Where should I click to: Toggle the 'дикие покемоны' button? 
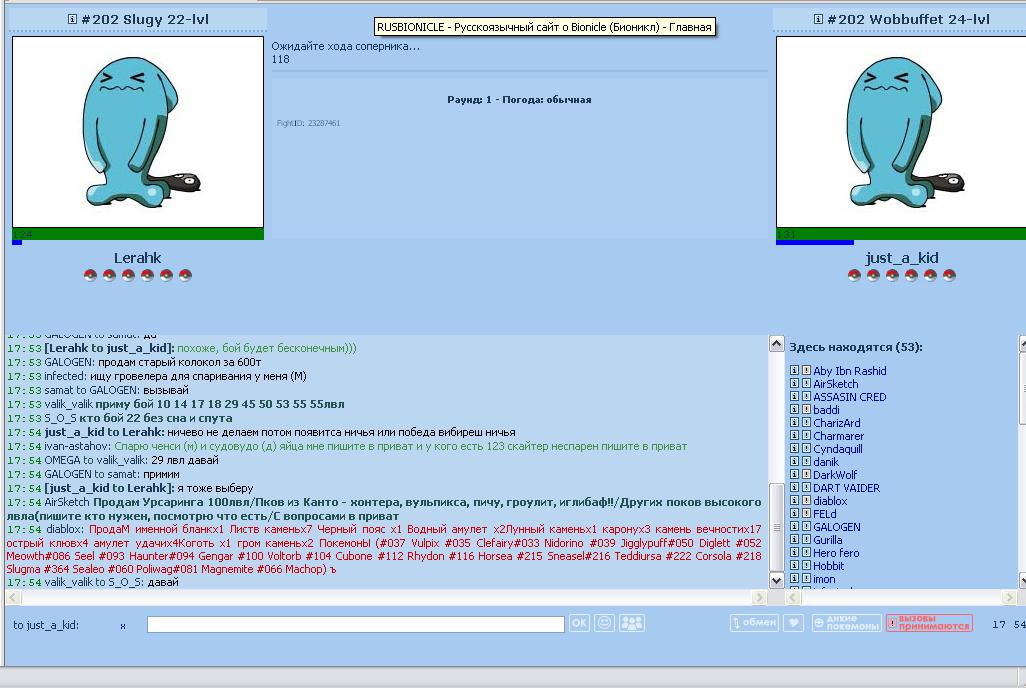847,623
